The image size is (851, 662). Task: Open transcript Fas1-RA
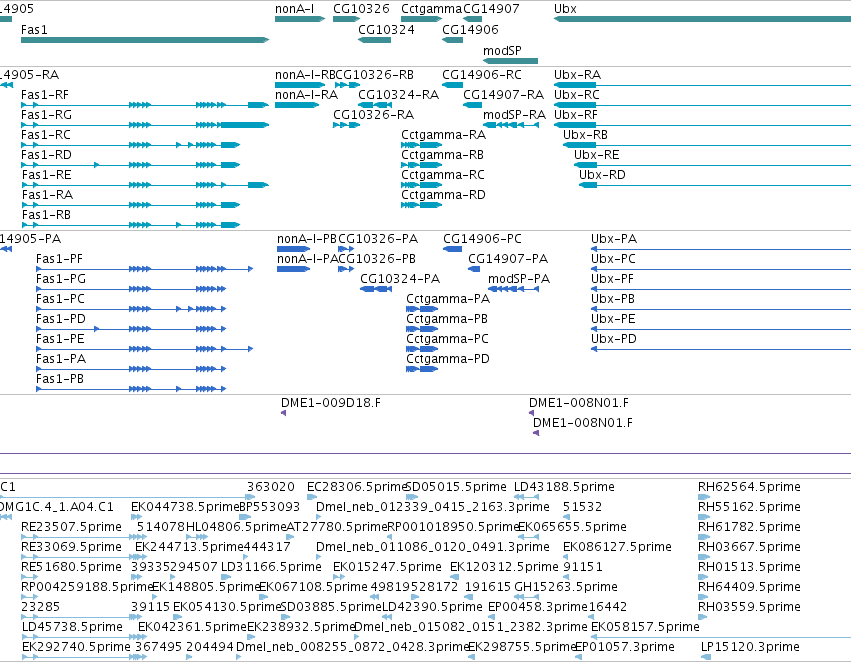[131, 205]
